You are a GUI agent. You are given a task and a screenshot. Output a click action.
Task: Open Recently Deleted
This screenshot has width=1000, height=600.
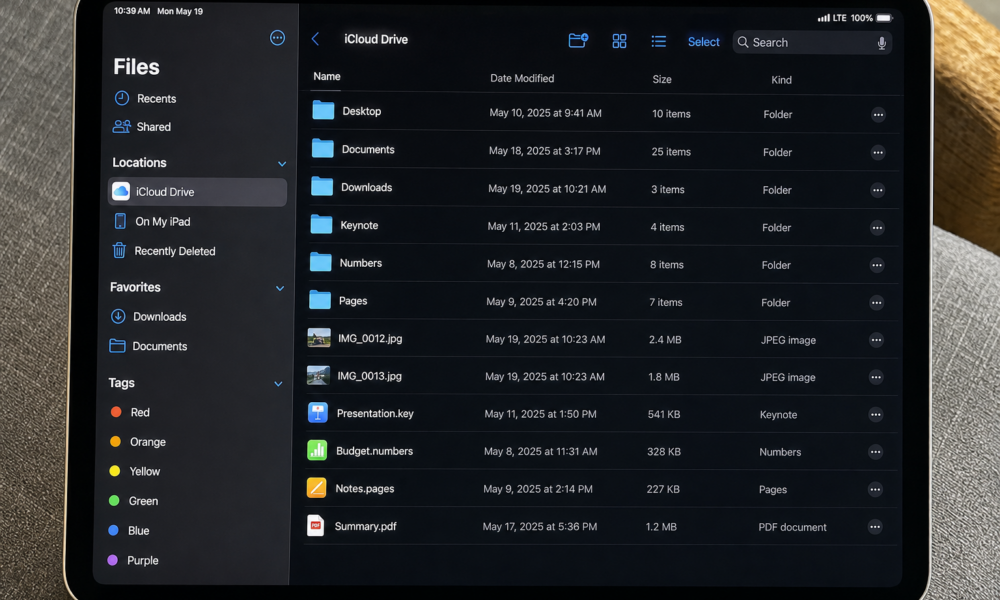click(x=164, y=251)
